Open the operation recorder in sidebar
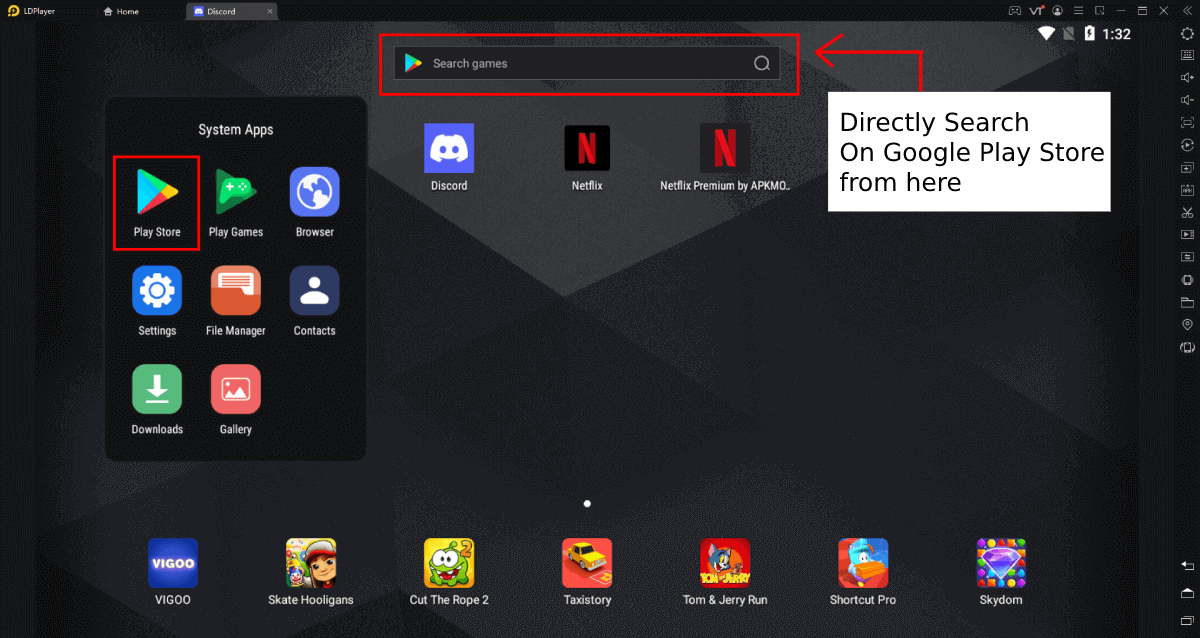The height and width of the screenshot is (638, 1200). pos(1187,145)
